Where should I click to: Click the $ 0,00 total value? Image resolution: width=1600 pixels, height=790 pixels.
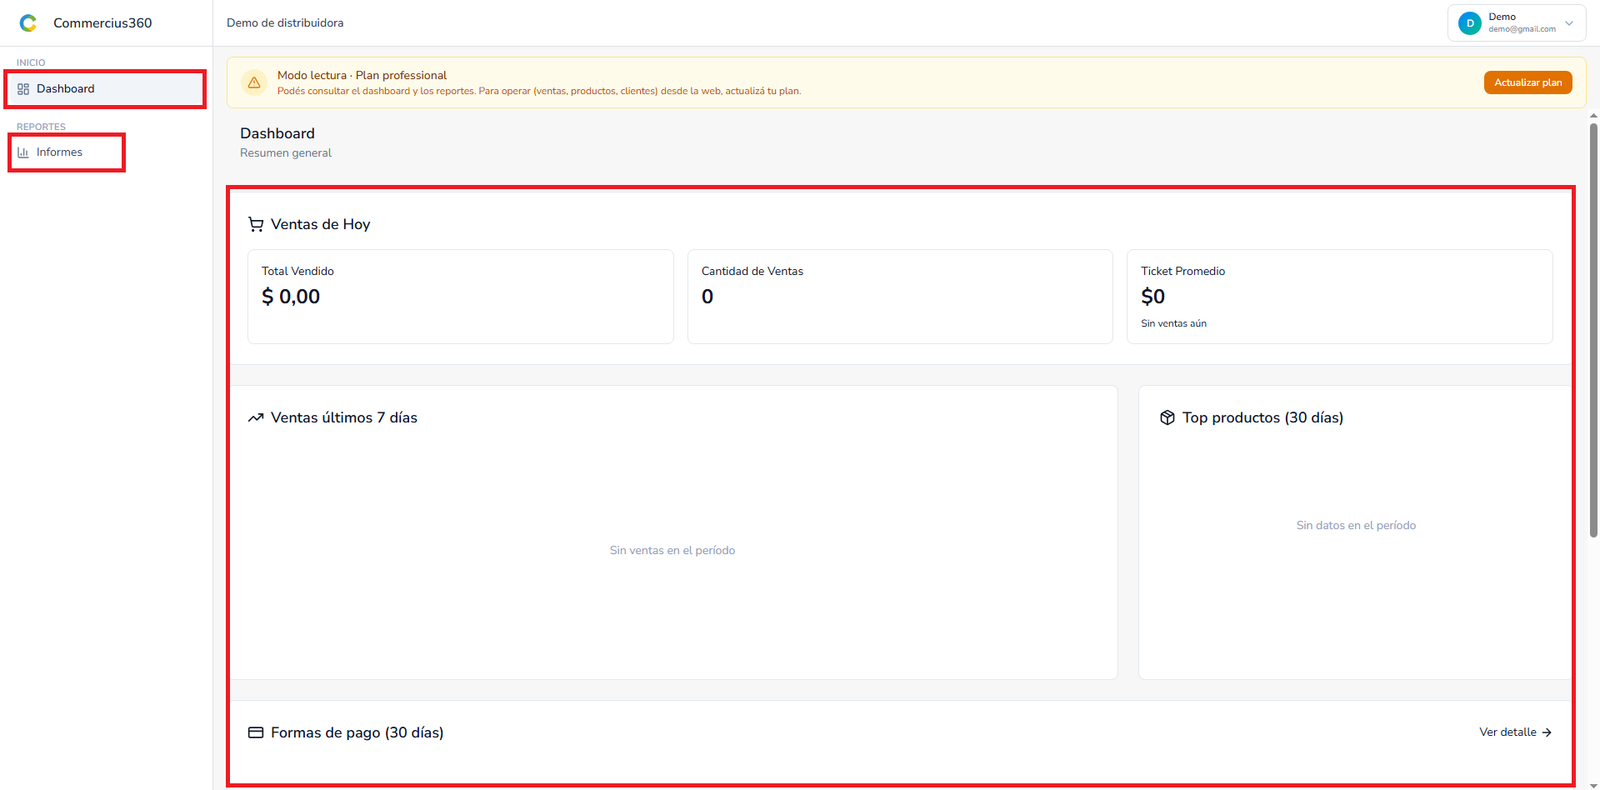point(291,297)
